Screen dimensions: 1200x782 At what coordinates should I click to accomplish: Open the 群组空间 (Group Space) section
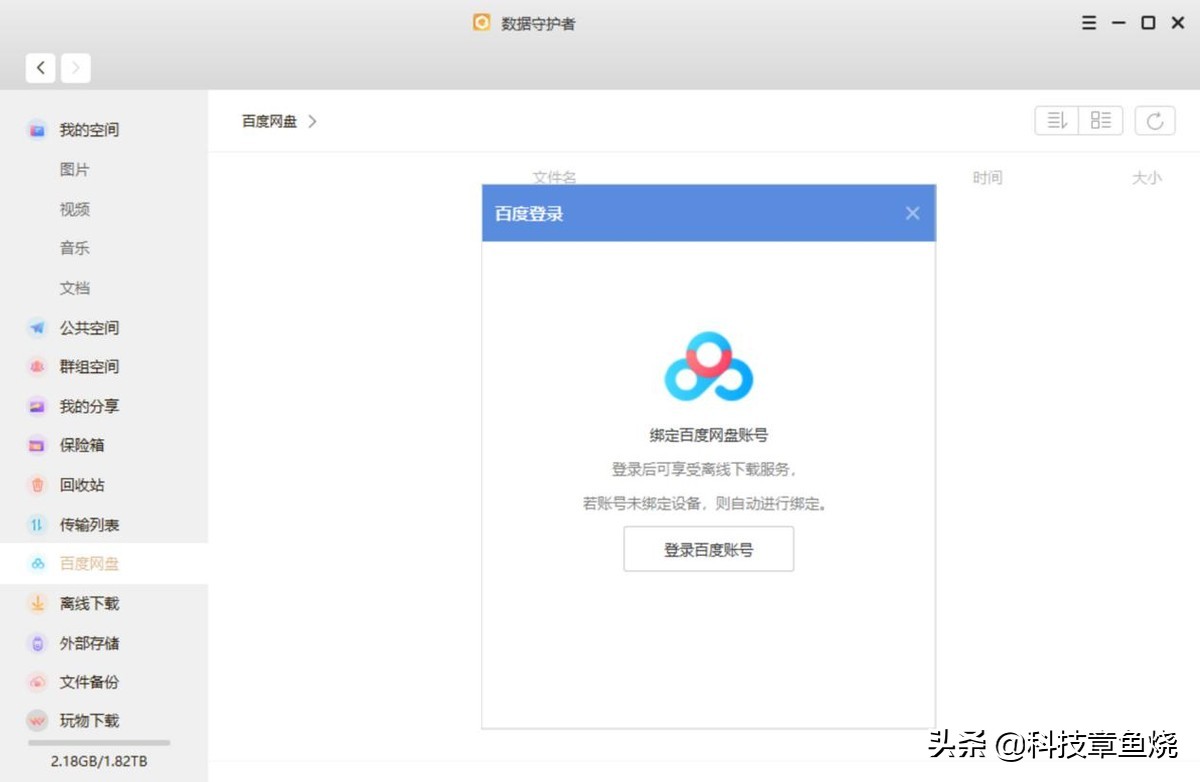(x=90, y=366)
